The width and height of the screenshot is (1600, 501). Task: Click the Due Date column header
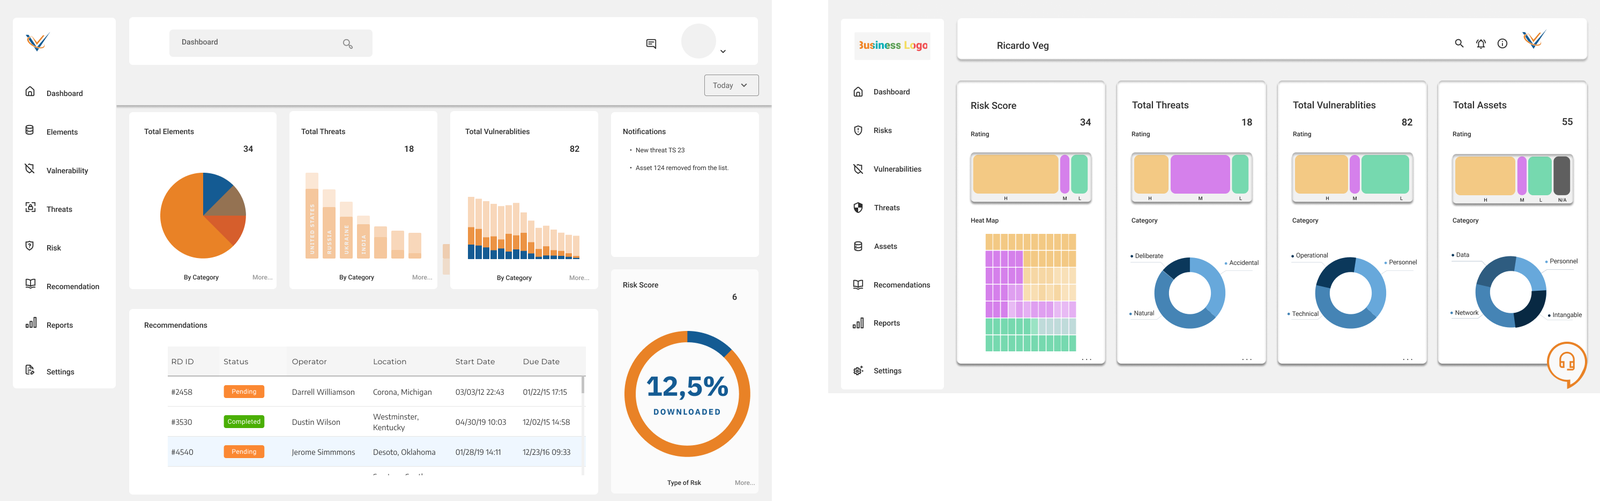[541, 362]
